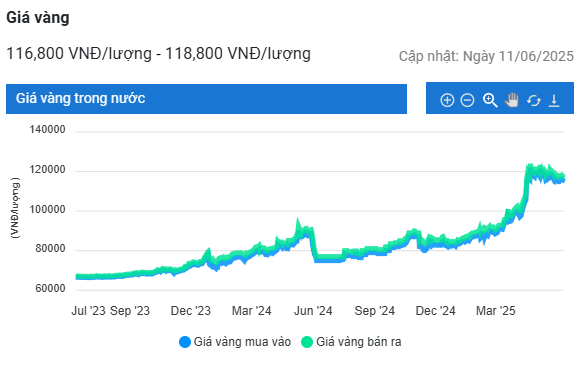Select the magnifier selection zoom tool
The image size is (587, 365).
click(x=490, y=100)
